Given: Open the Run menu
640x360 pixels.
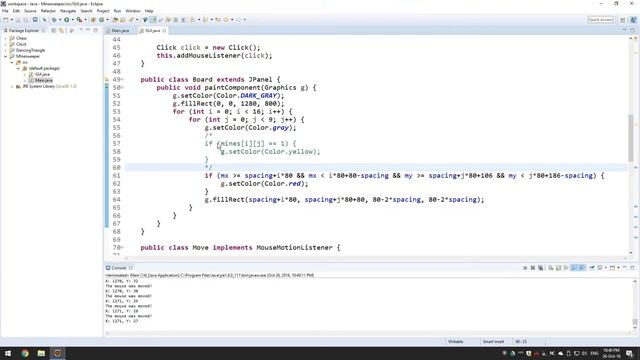Looking at the screenshot, I should pos(117,11).
